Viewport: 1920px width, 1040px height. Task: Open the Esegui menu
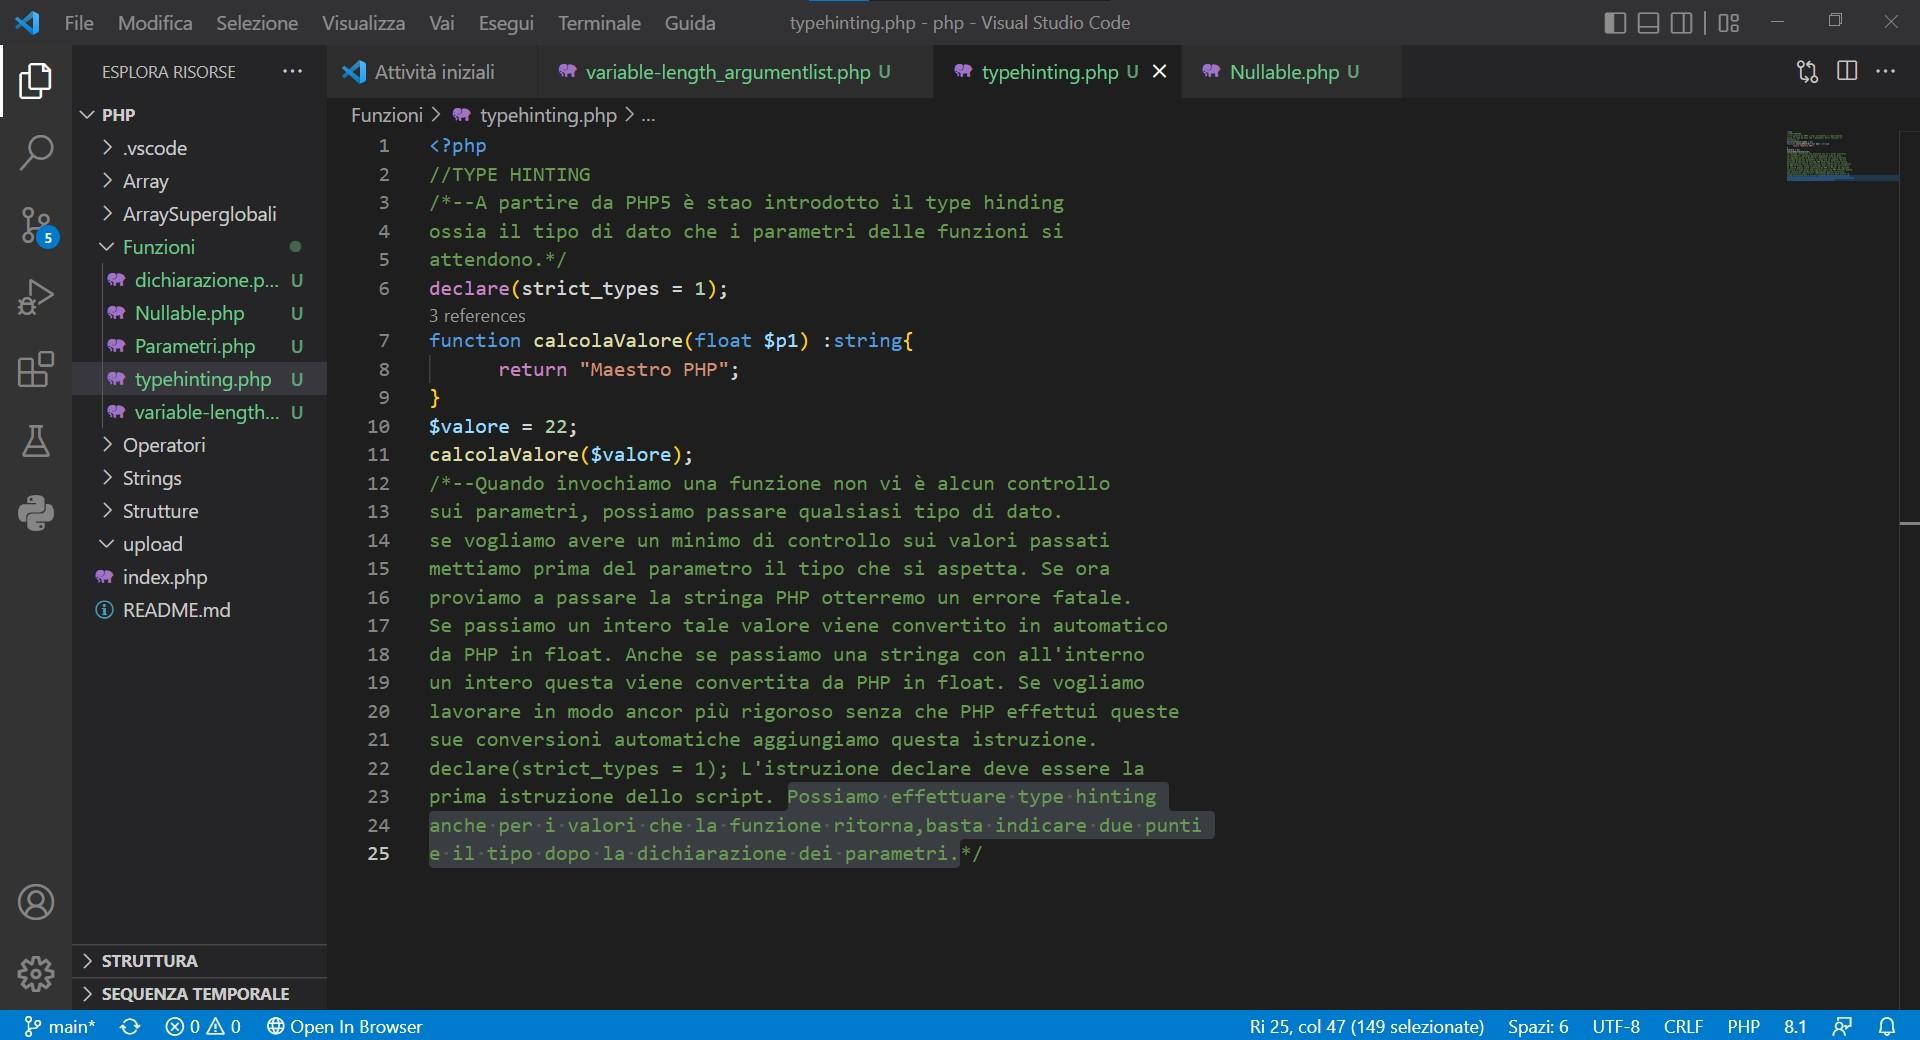[x=506, y=22]
